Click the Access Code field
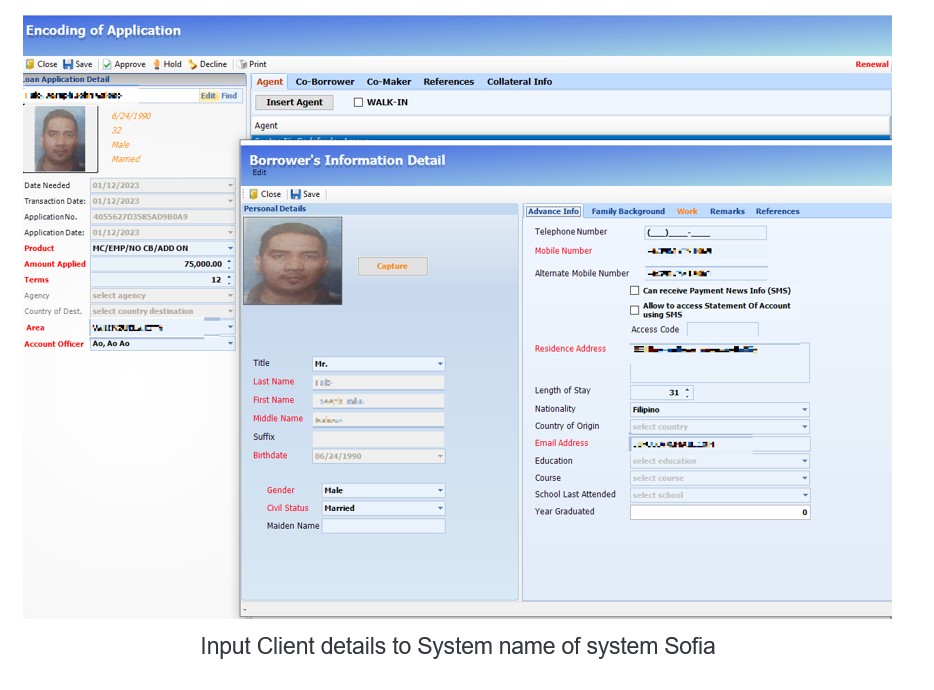This screenshot has height=690, width=934. coord(723,330)
